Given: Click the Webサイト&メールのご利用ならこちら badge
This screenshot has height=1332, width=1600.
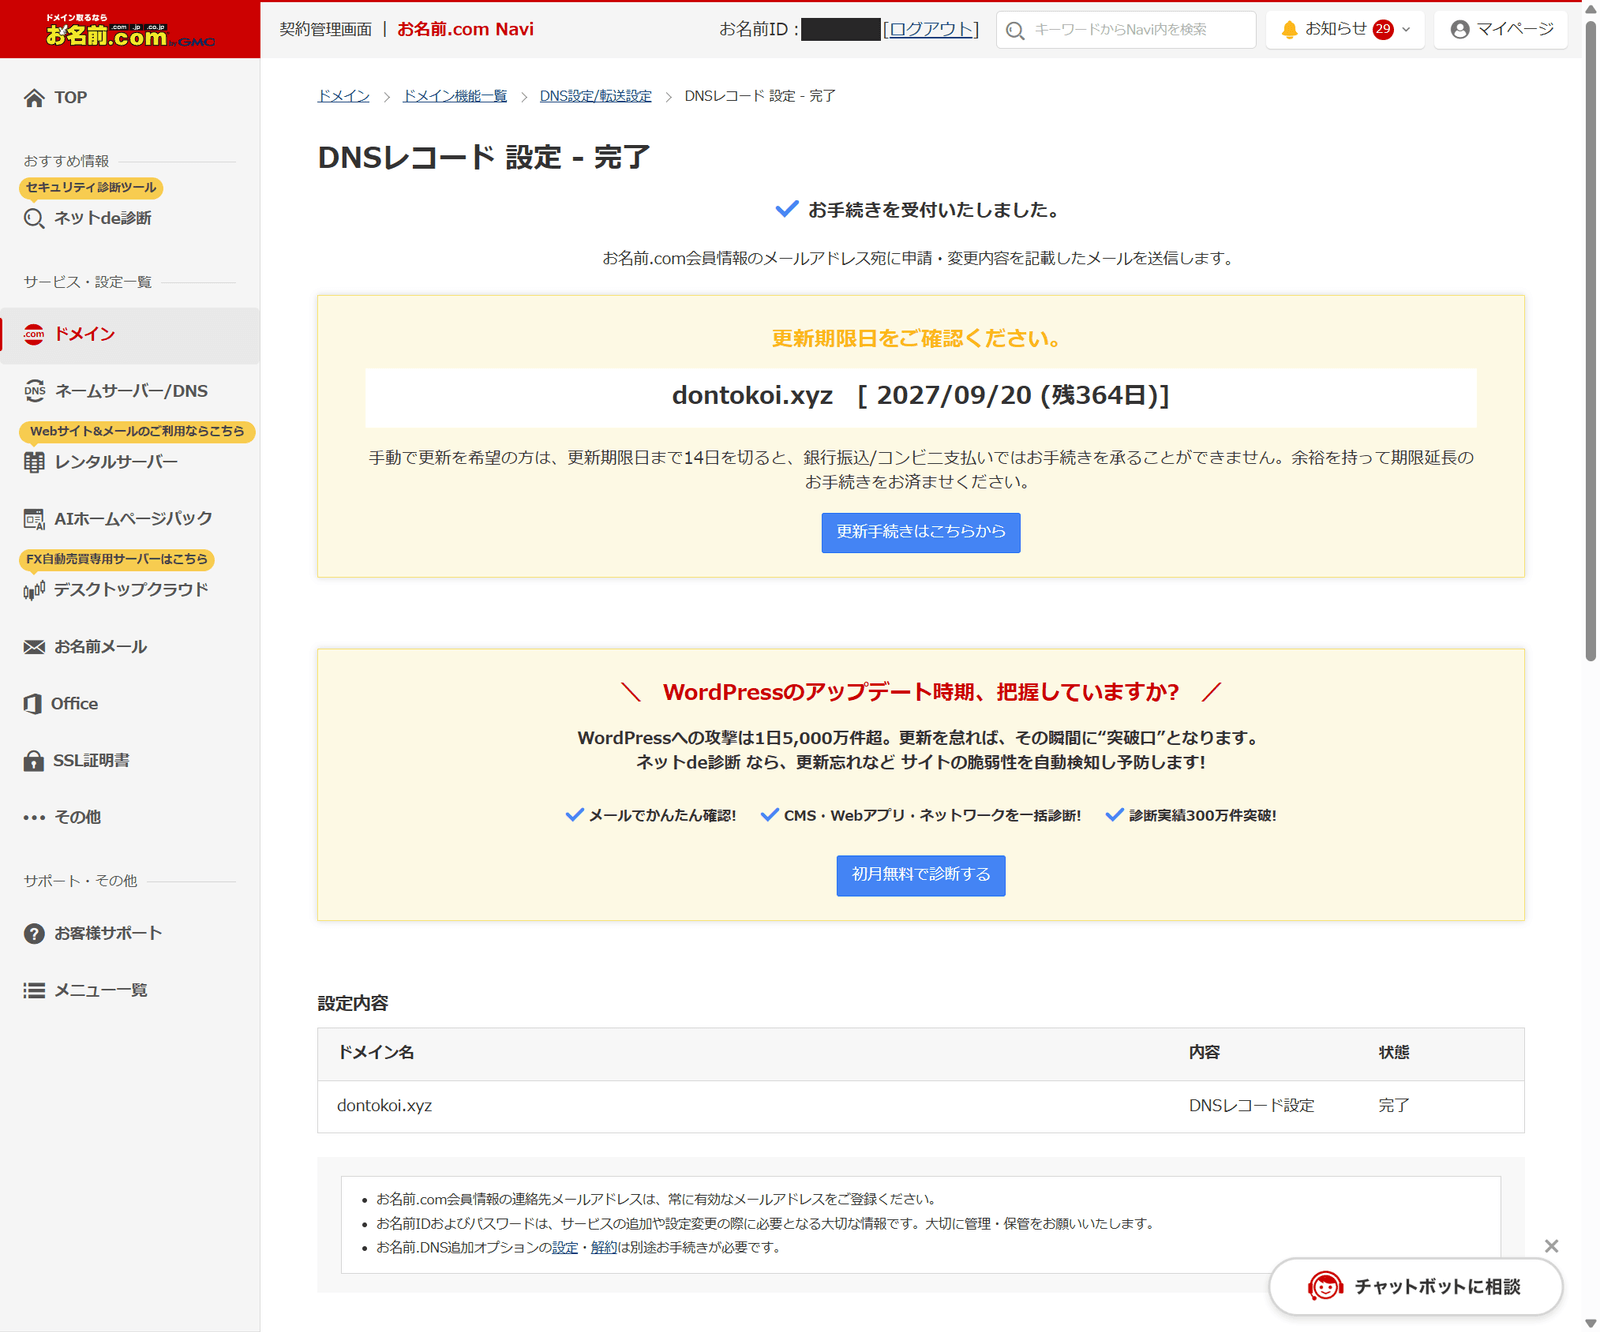Looking at the screenshot, I should coord(137,431).
